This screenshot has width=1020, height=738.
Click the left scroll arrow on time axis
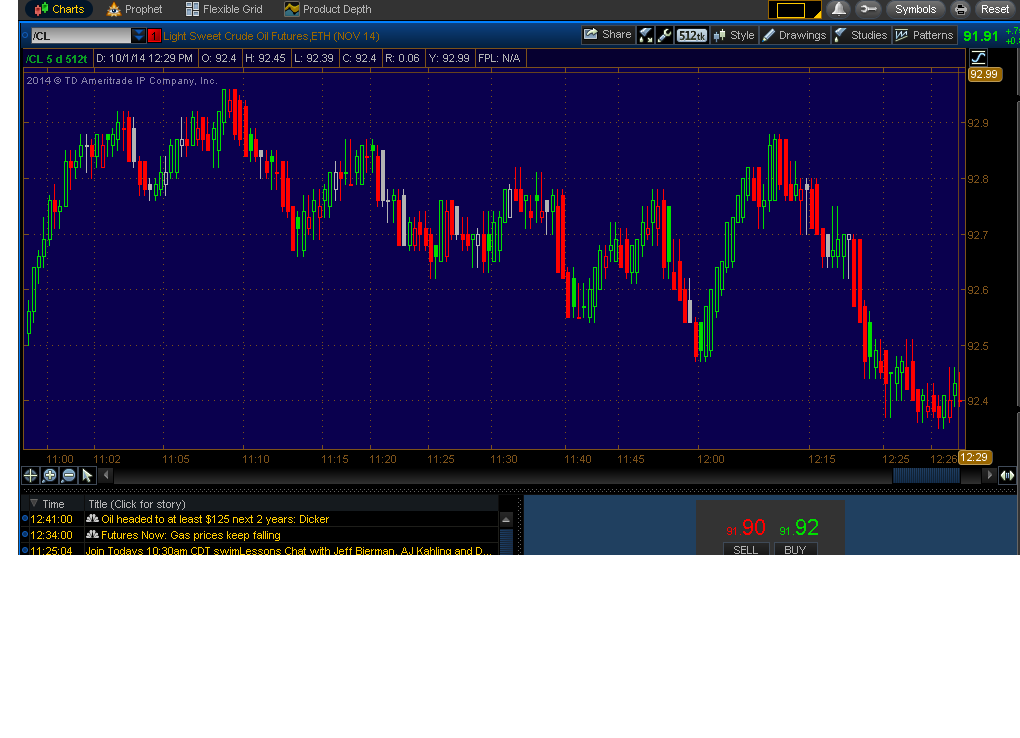(x=107, y=475)
